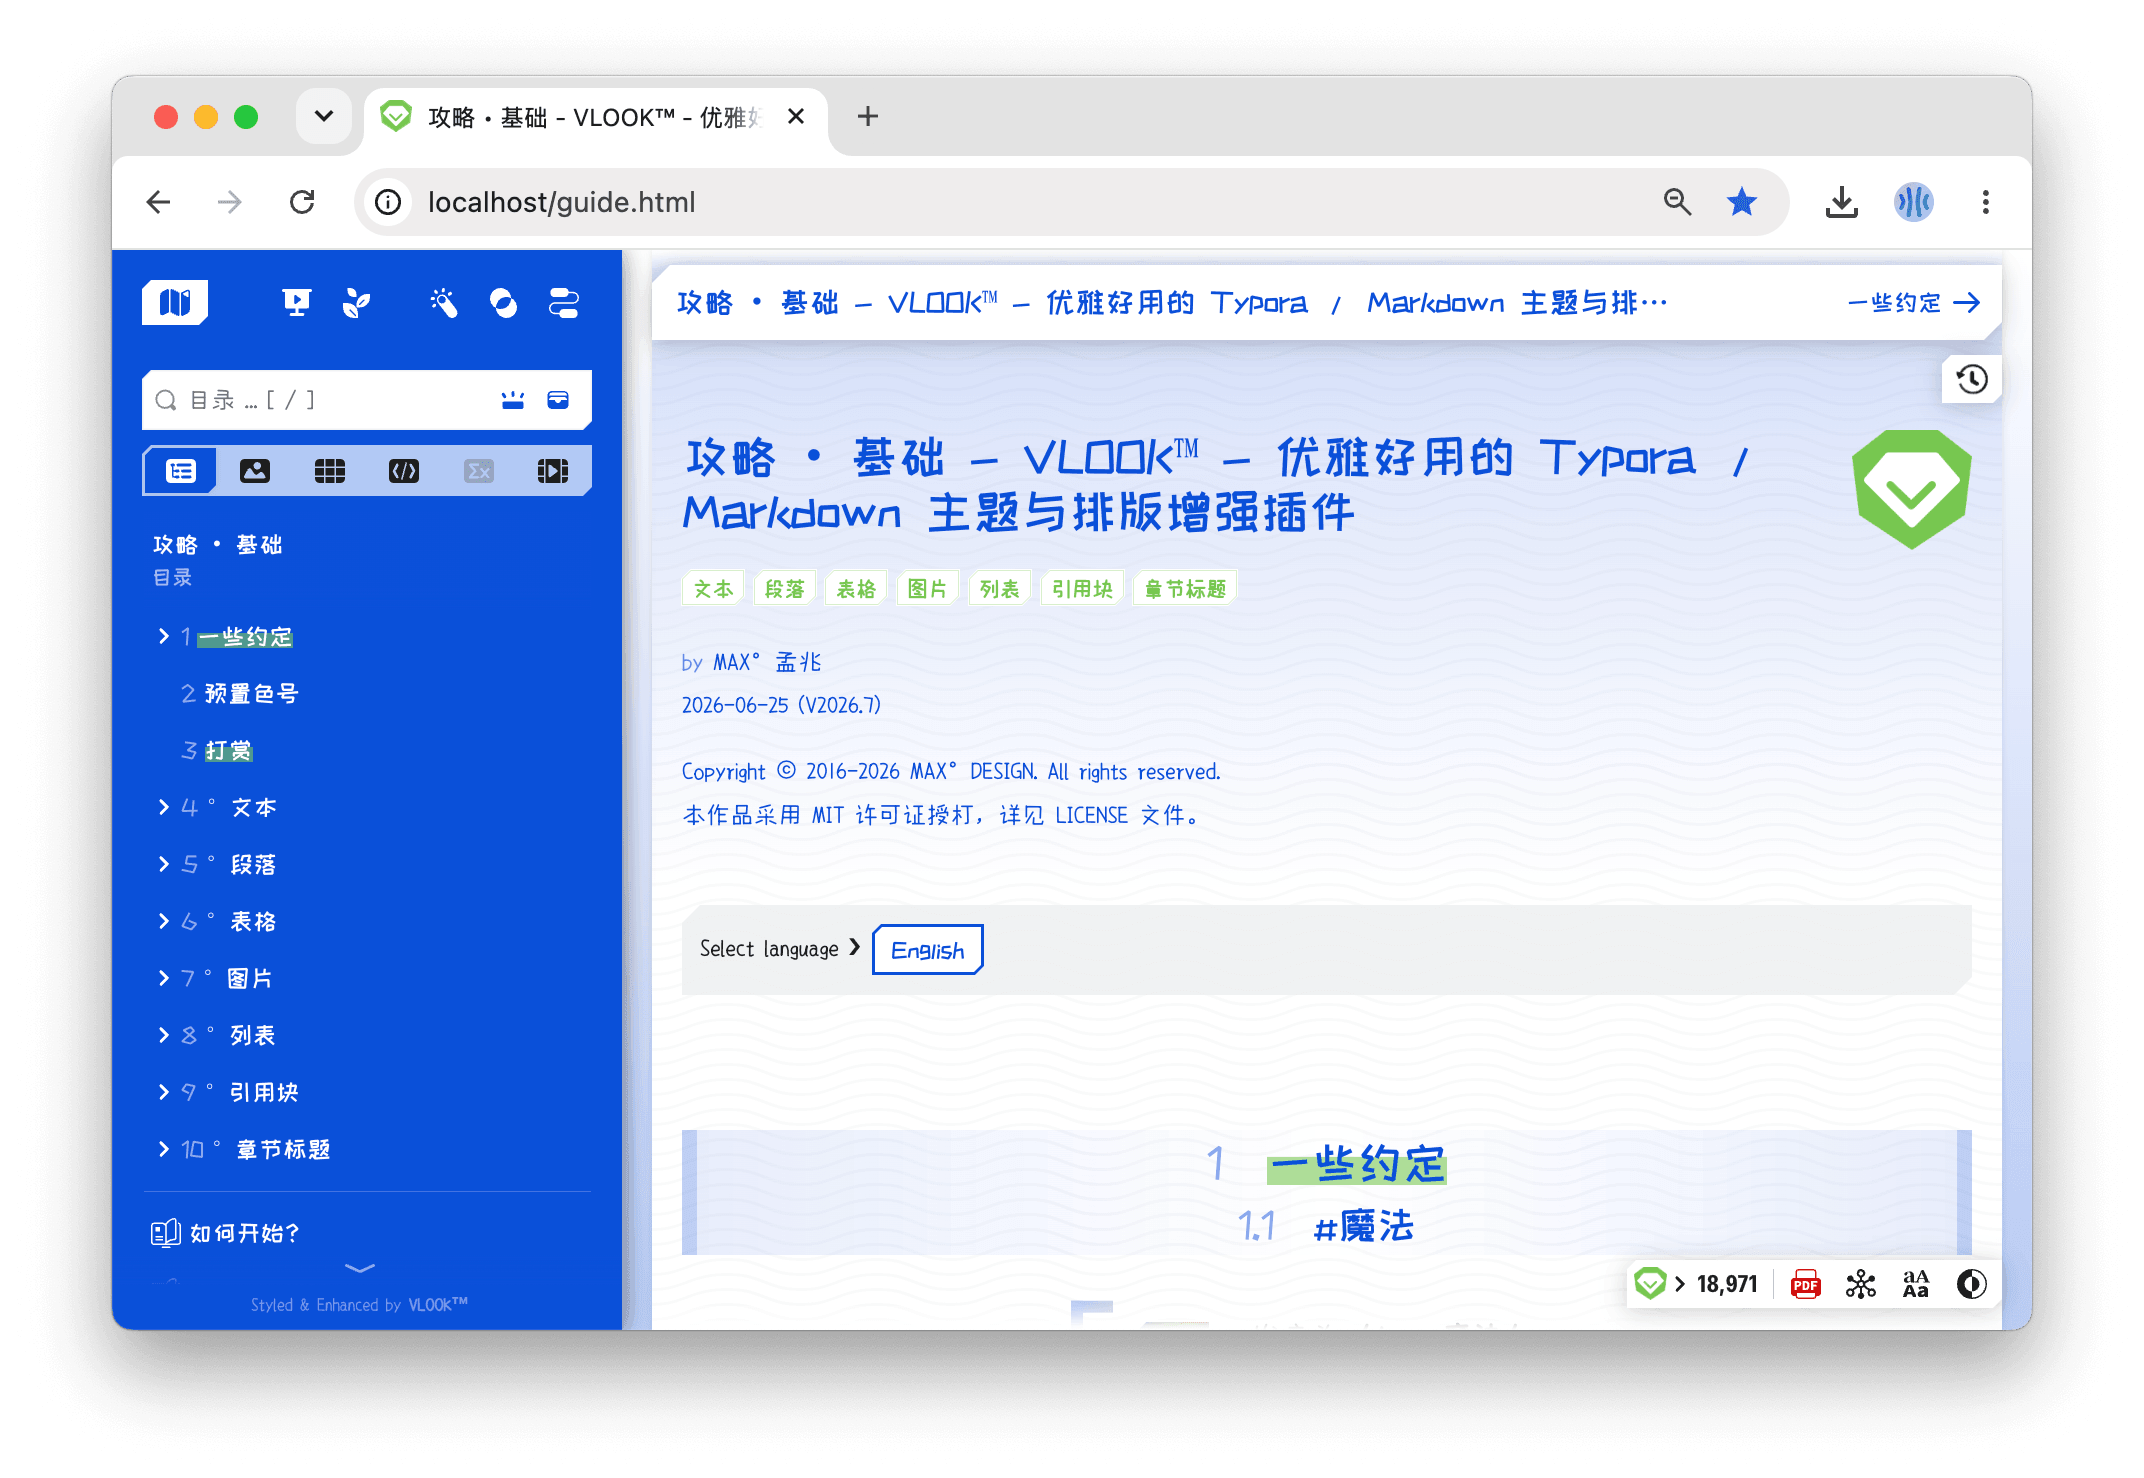Switch to figures image tab
The height and width of the screenshot is (1478, 2144).
tap(255, 470)
